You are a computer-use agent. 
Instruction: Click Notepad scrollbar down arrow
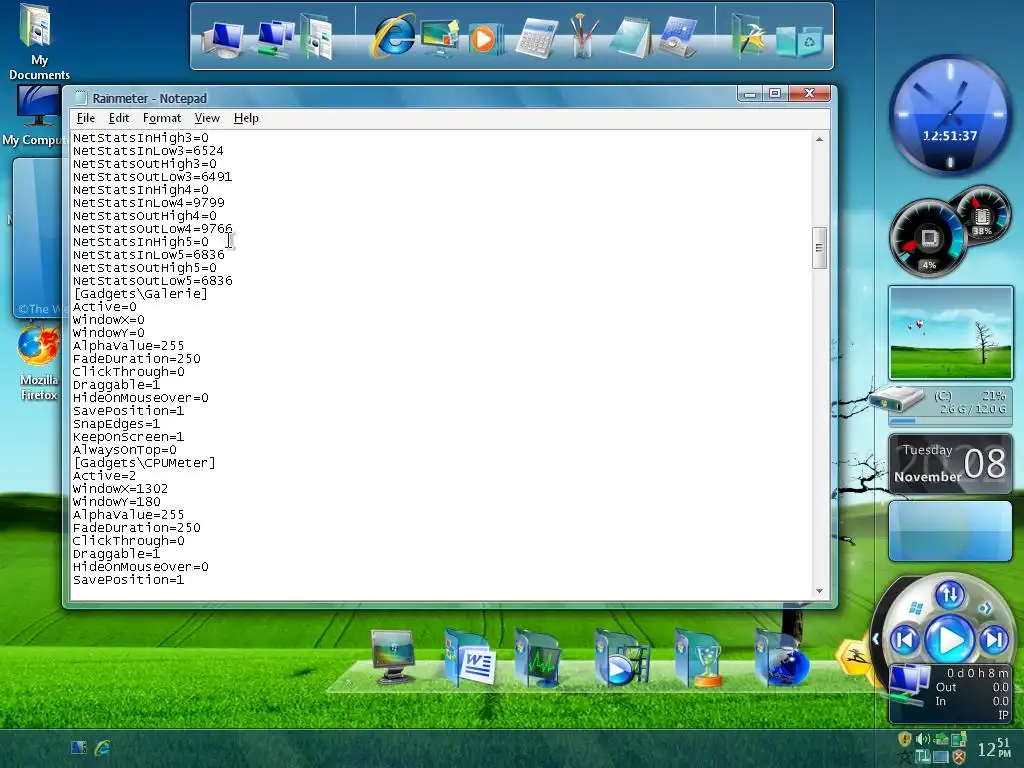(820, 592)
